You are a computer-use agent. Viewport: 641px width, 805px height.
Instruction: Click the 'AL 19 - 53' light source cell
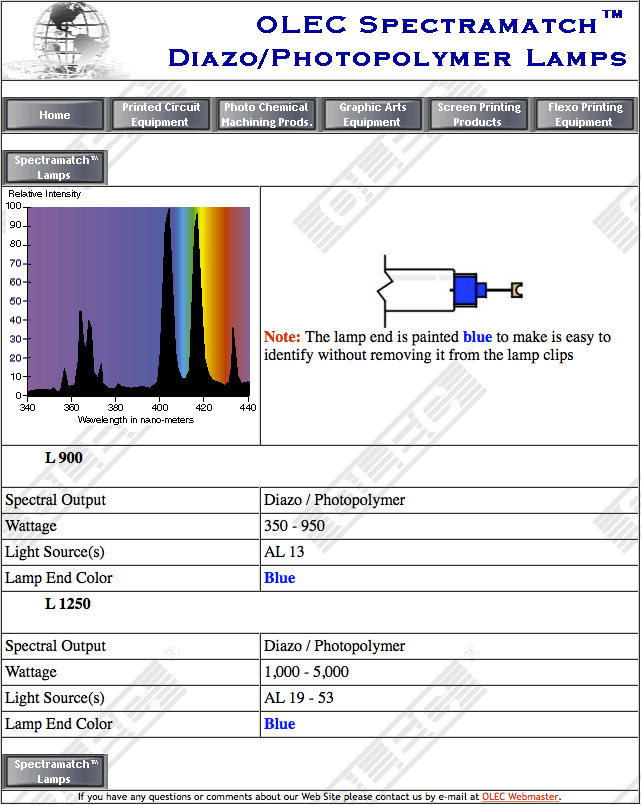[x=299, y=698]
